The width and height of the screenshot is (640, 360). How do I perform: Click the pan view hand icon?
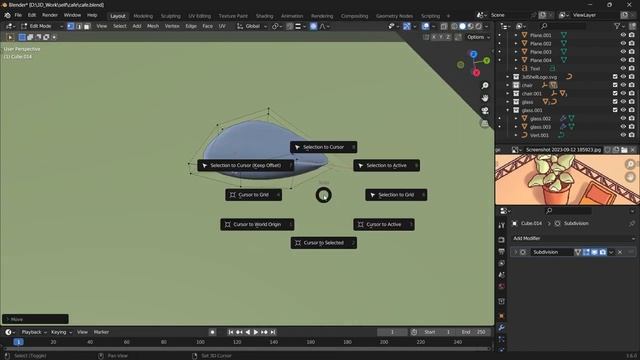[x=484, y=98]
